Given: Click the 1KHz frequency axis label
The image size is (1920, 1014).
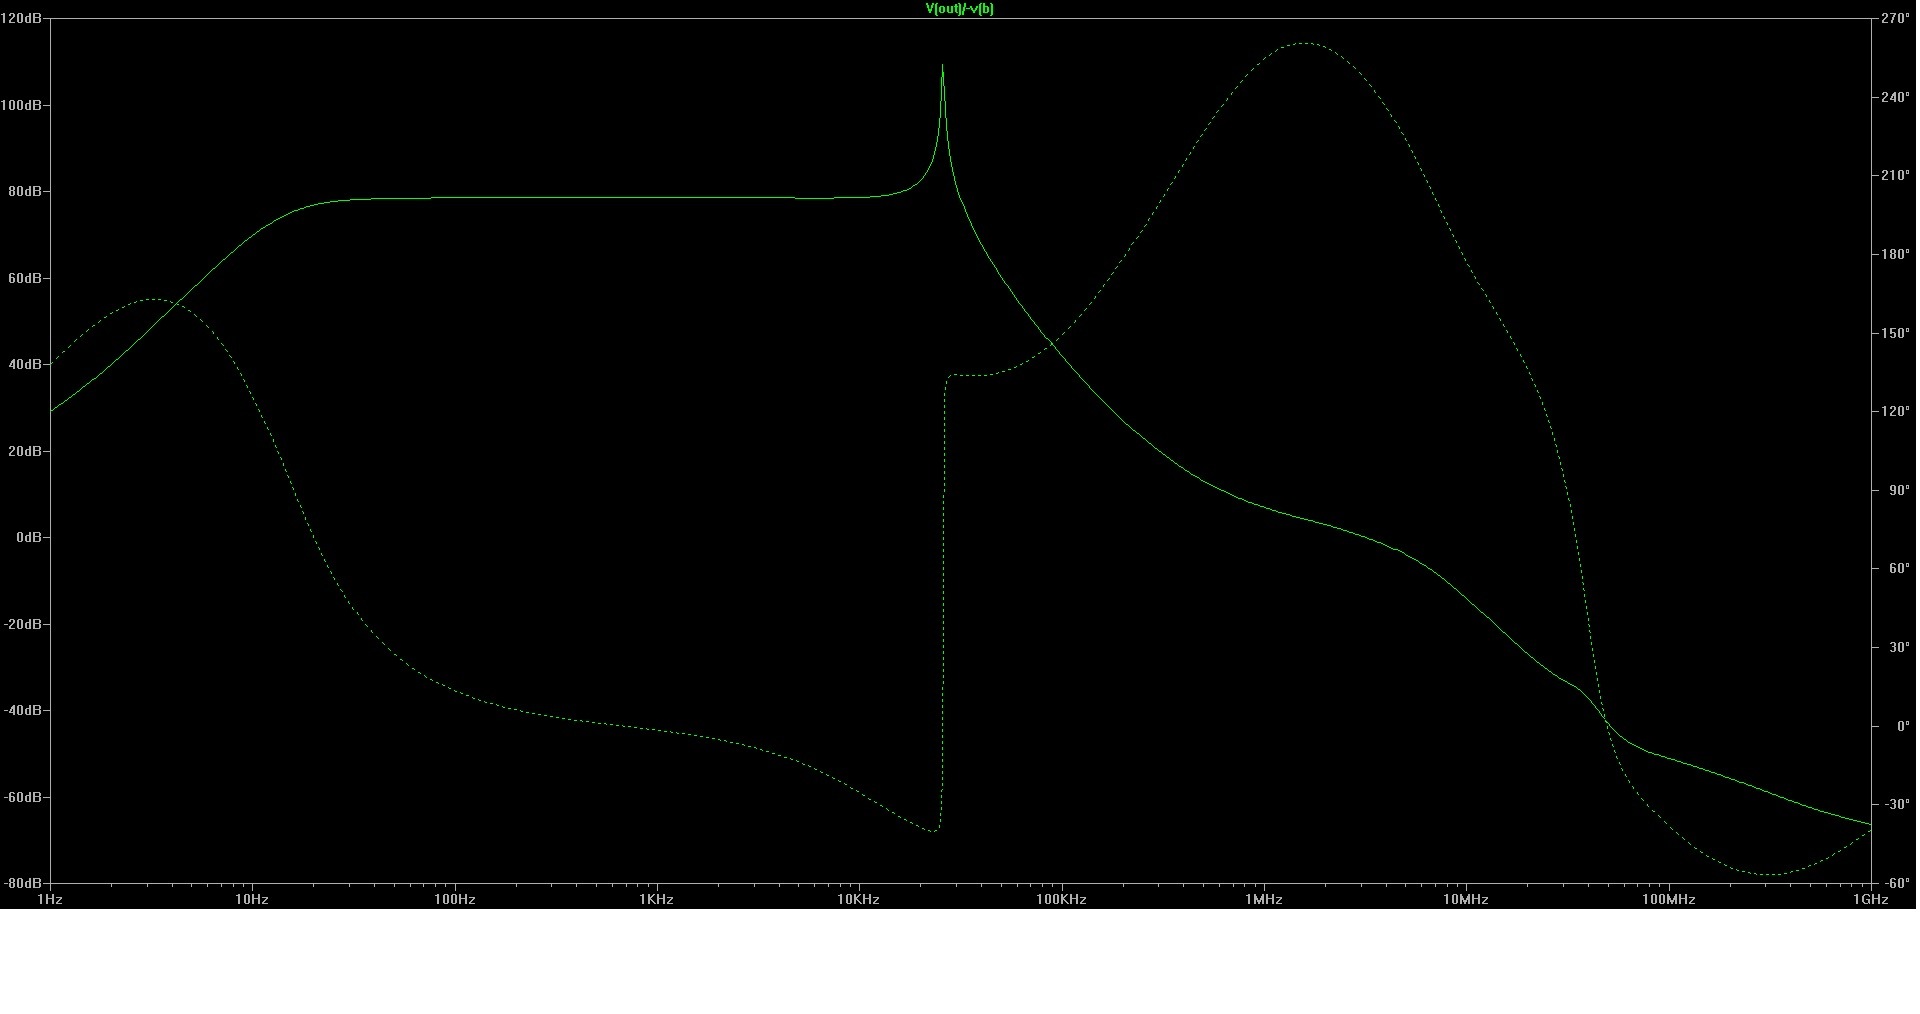Looking at the screenshot, I should pos(657,900).
